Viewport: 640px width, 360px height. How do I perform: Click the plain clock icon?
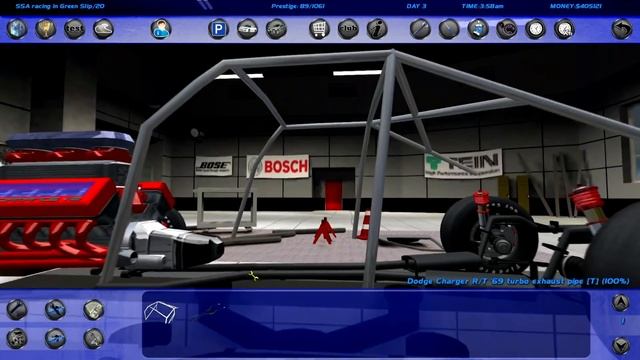point(536,29)
